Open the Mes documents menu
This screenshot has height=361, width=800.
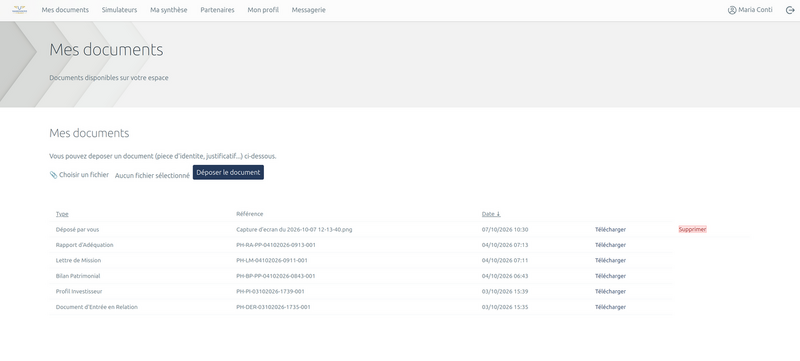pos(65,10)
